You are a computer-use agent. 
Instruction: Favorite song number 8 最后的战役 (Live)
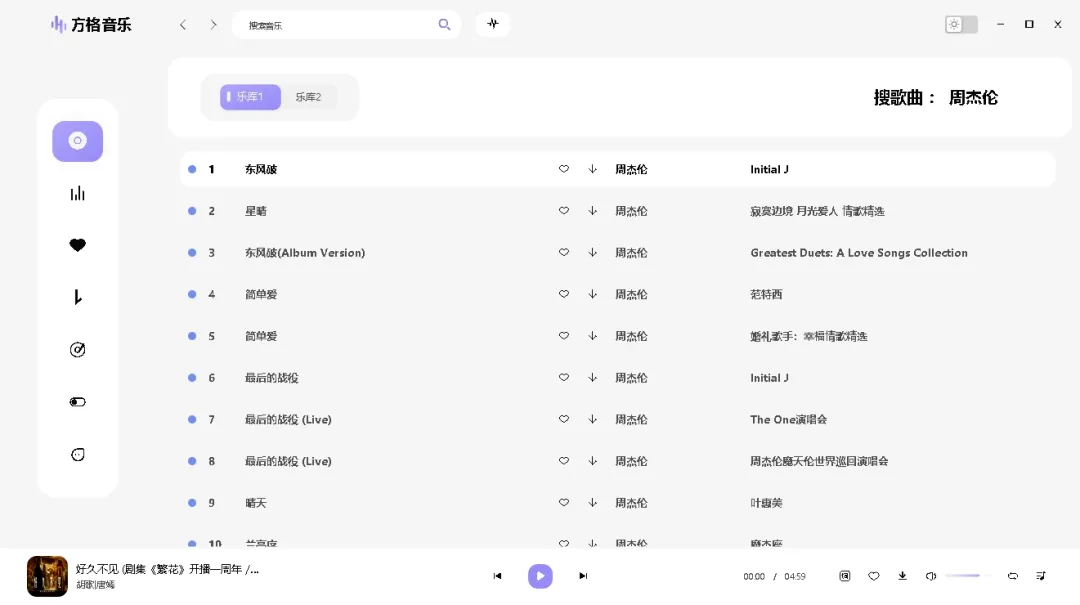(x=563, y=461)
